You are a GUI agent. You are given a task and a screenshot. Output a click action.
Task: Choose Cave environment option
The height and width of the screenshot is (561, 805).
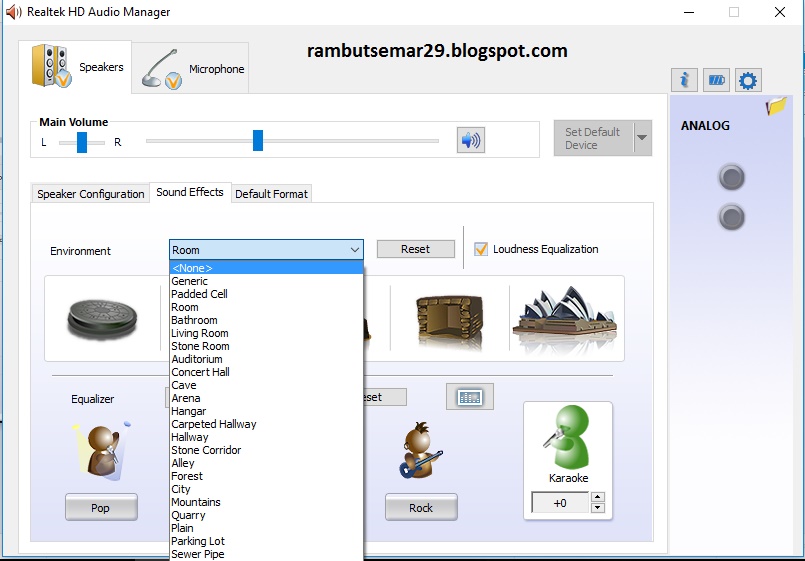pos(266,385)
